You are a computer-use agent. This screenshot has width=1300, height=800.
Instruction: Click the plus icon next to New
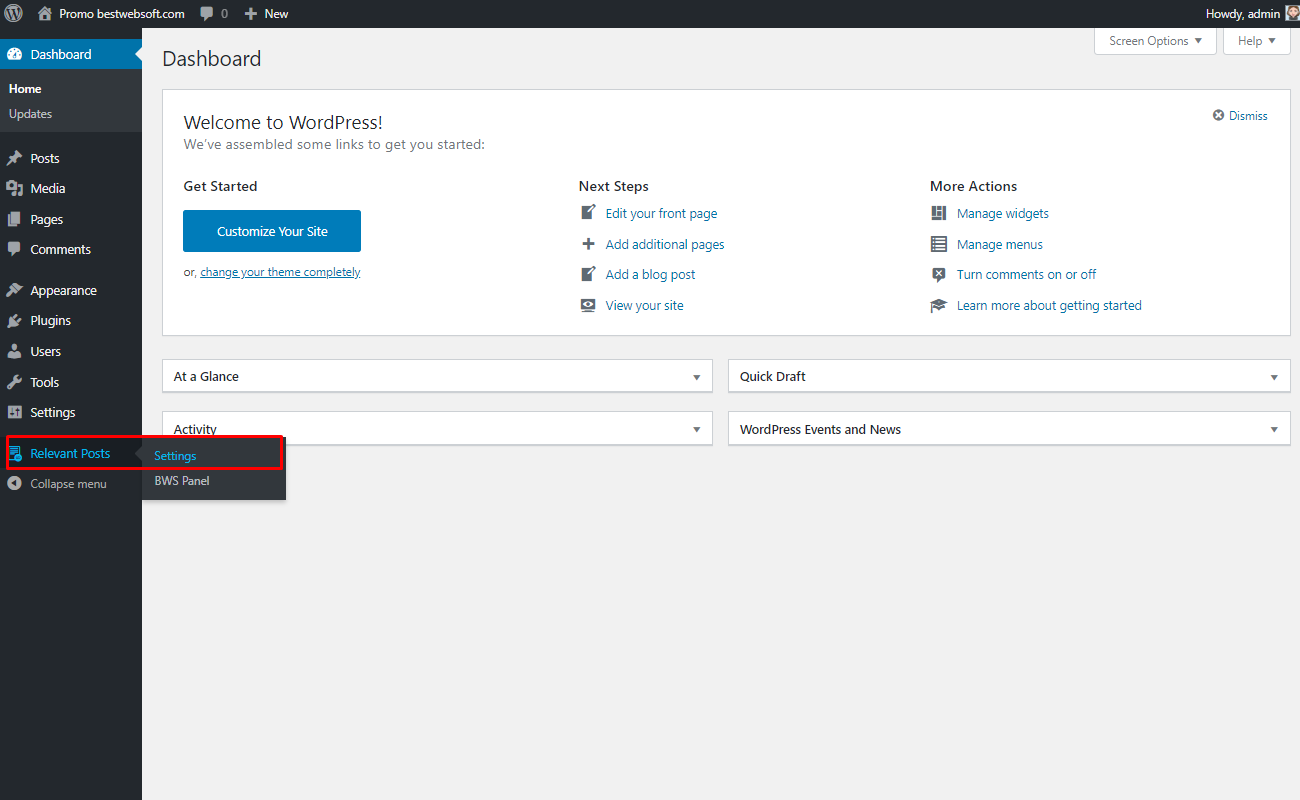(251, 14)
